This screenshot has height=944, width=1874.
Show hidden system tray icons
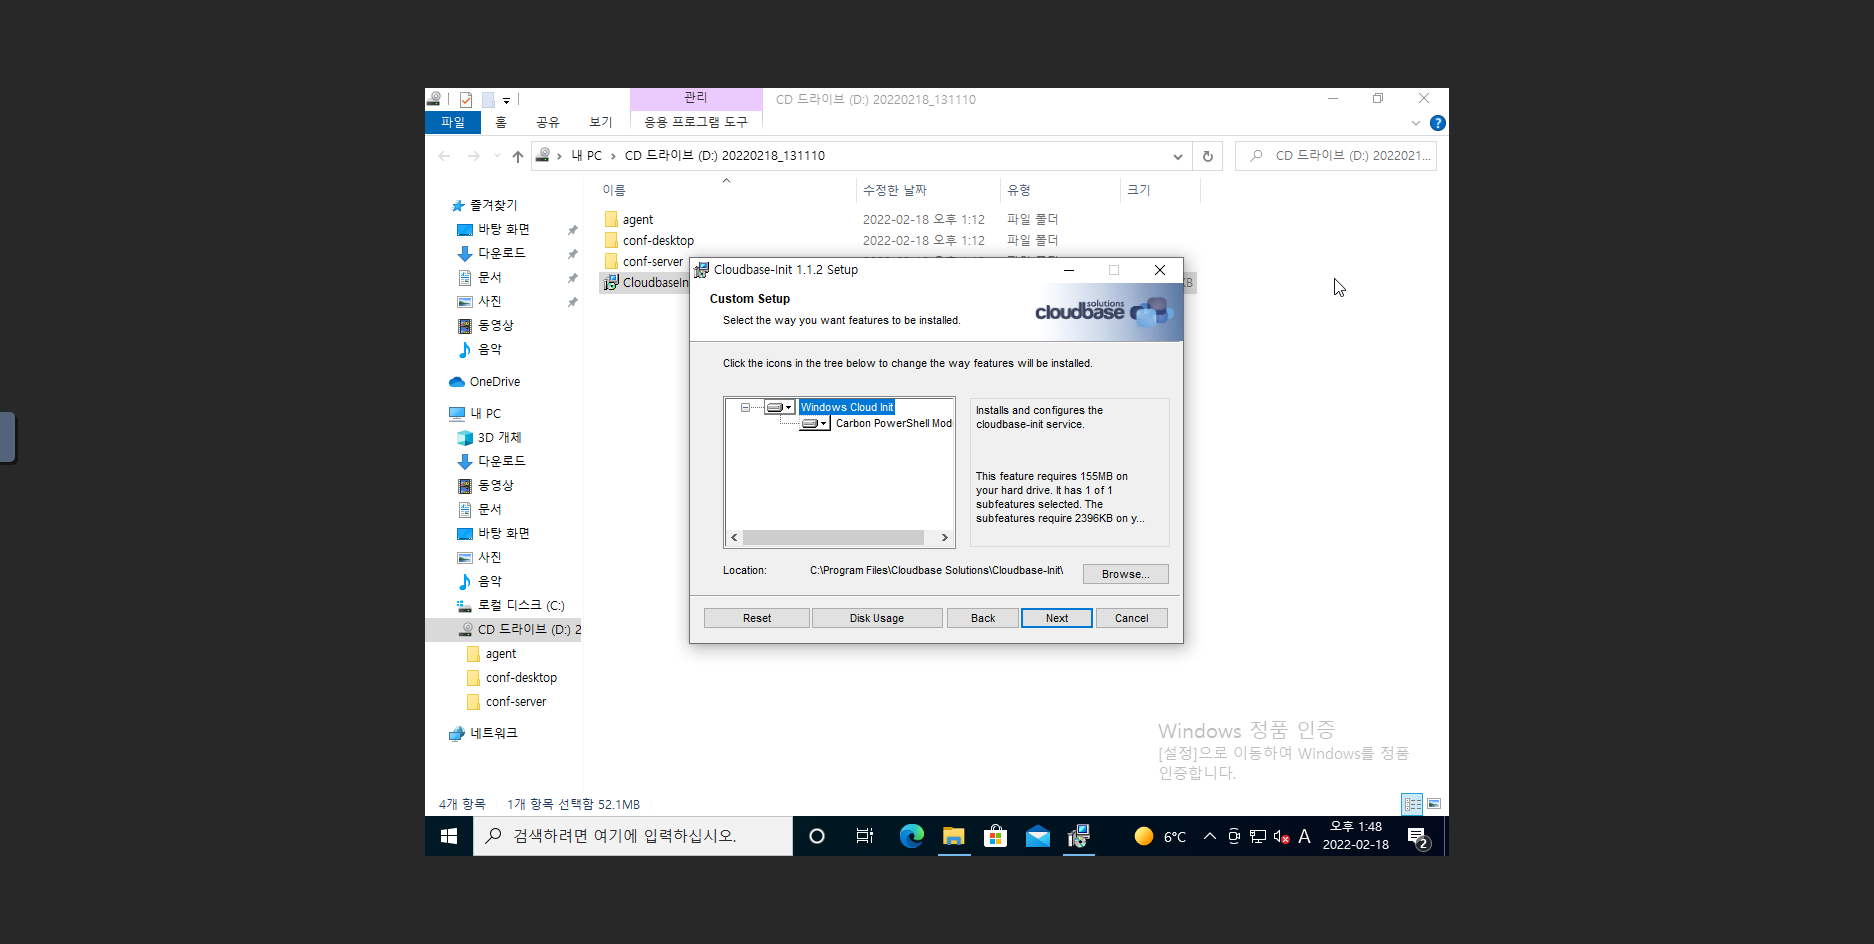(x=1210, y=836)
